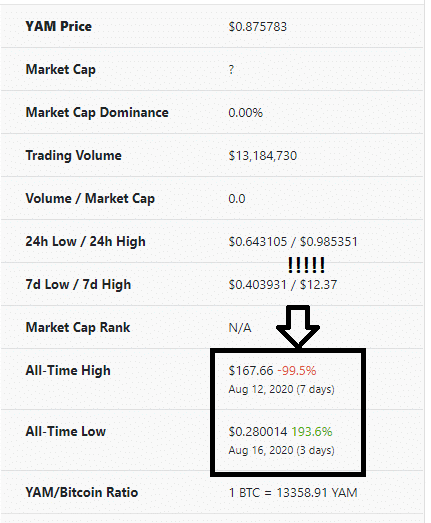Click the exclamation marks annotation
Screen dimensions: 431x523
point(306,265)
